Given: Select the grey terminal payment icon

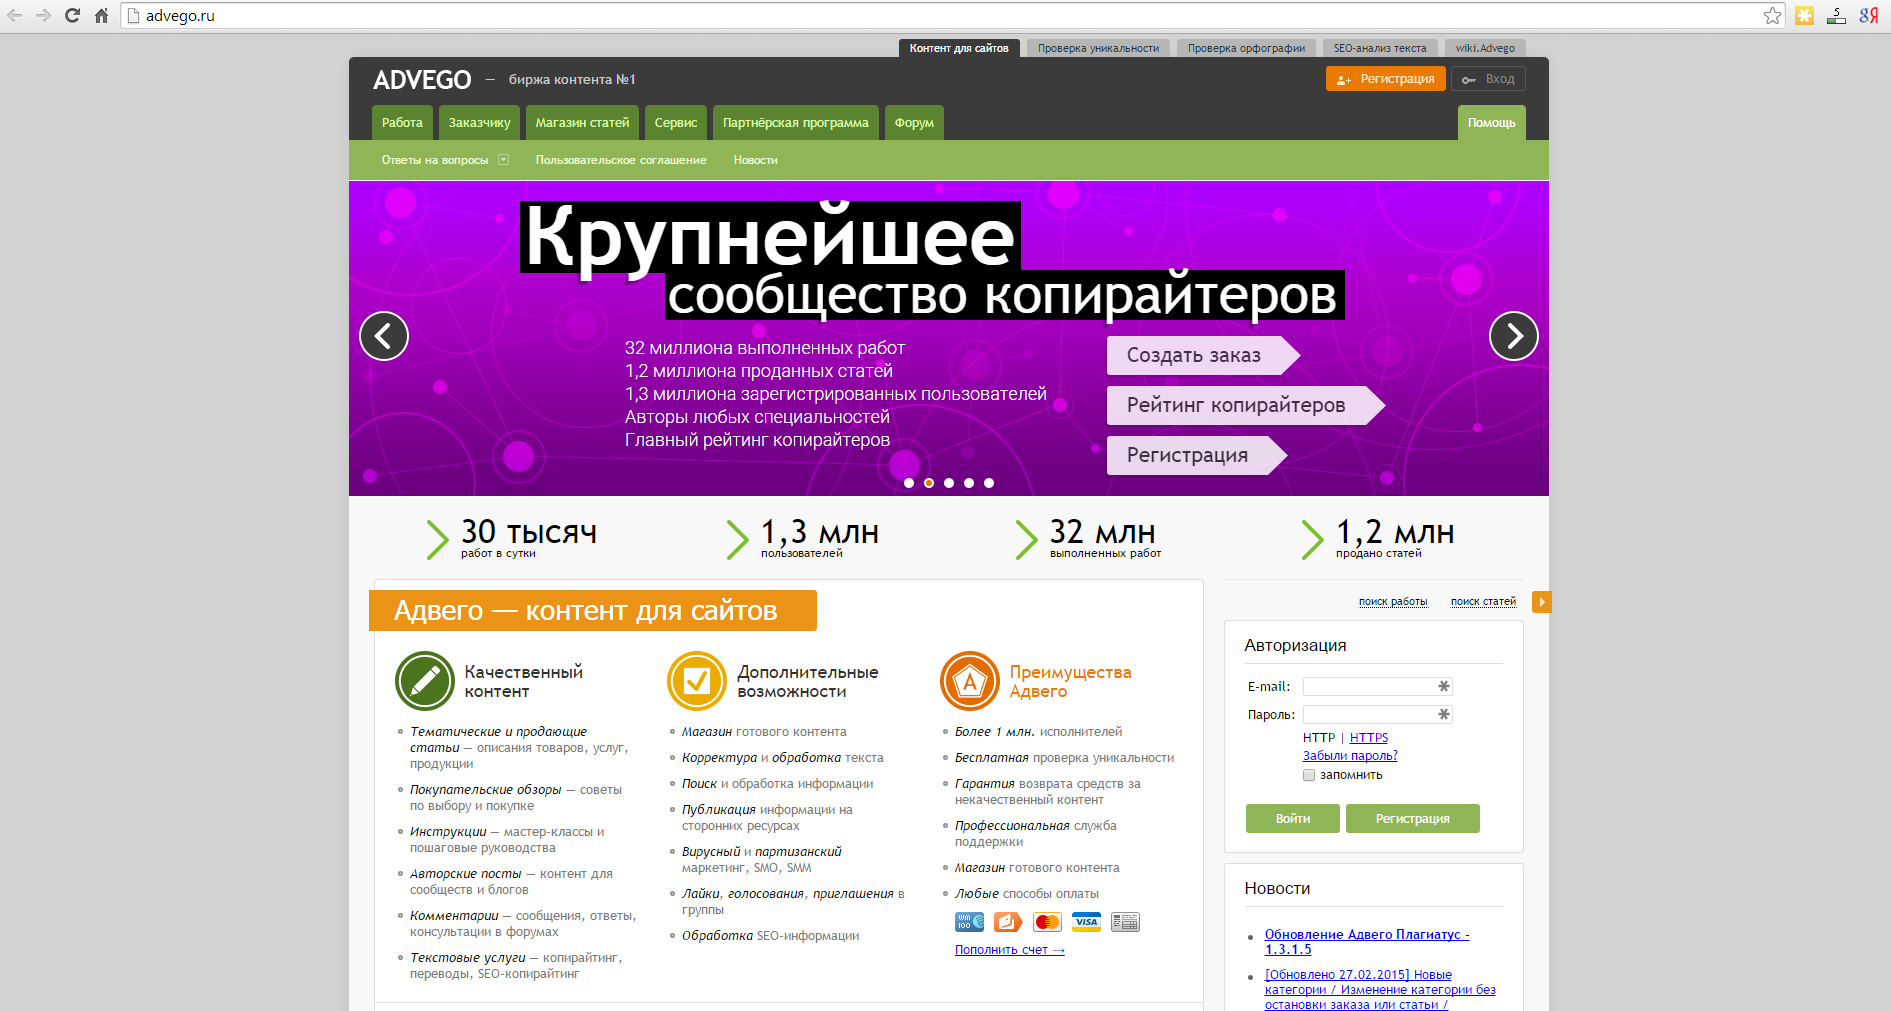Looking at the screenshot, I should tap(1125, 922).
